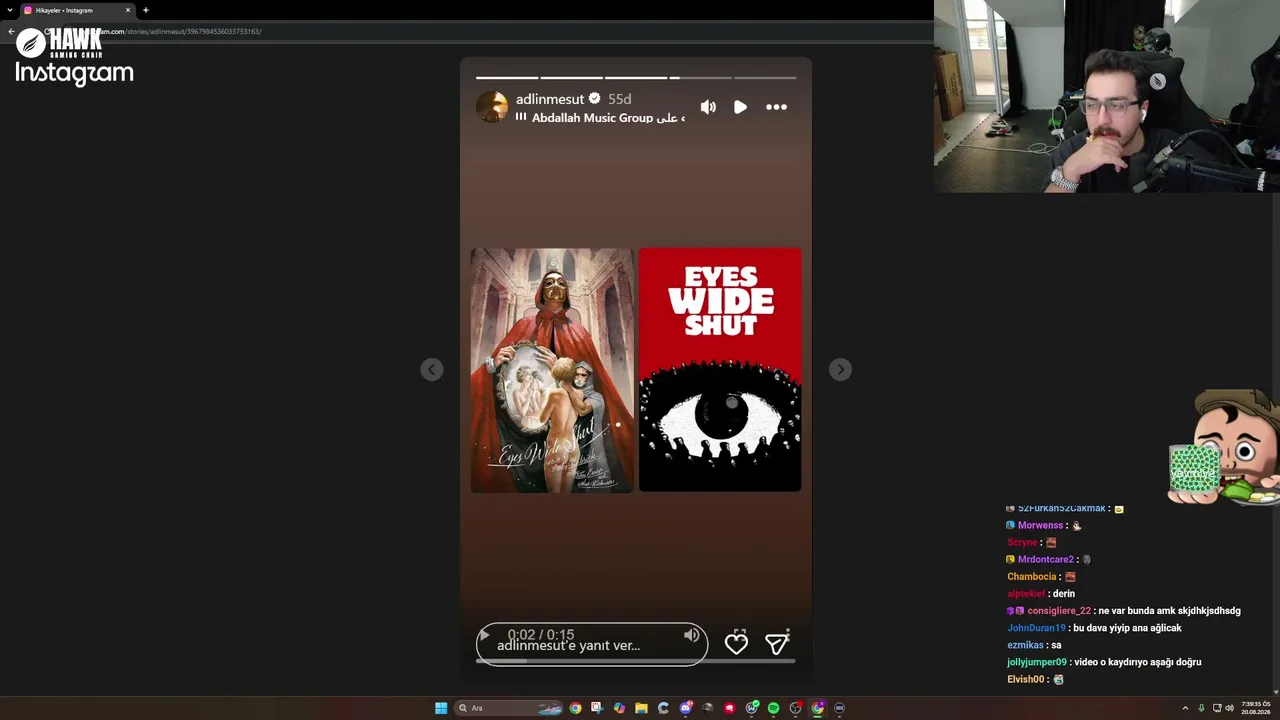Expand the system tray hidden icons chevron

[x=1185, y=708]
